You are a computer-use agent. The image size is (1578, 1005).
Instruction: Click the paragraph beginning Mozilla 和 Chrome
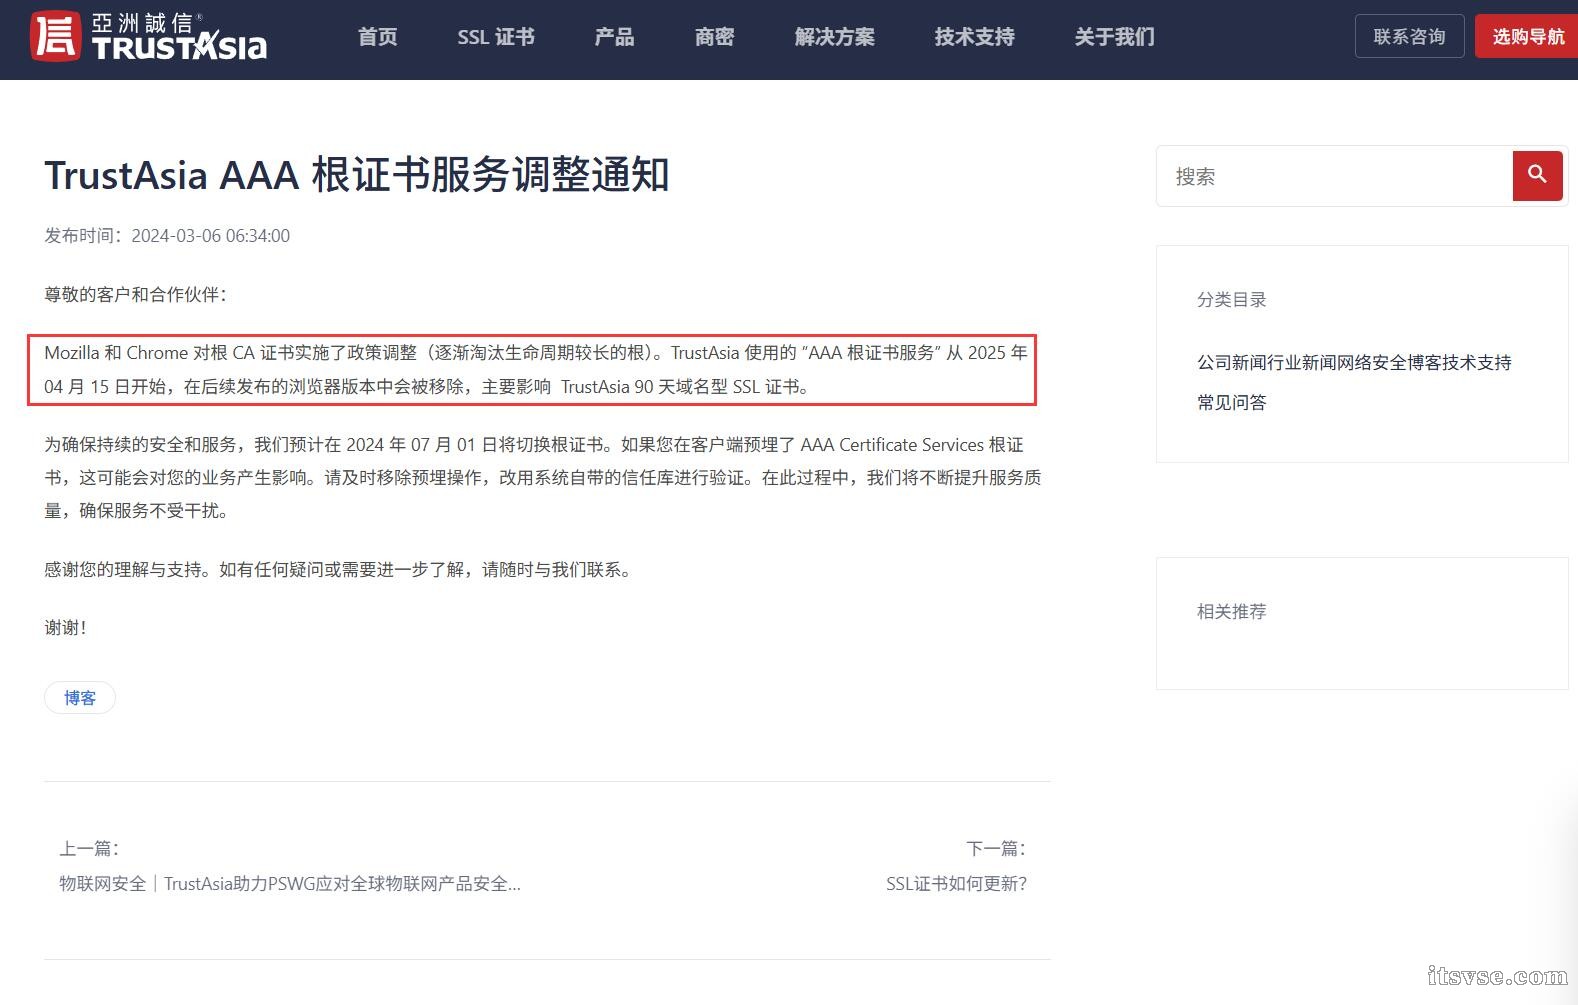(536, 369)
